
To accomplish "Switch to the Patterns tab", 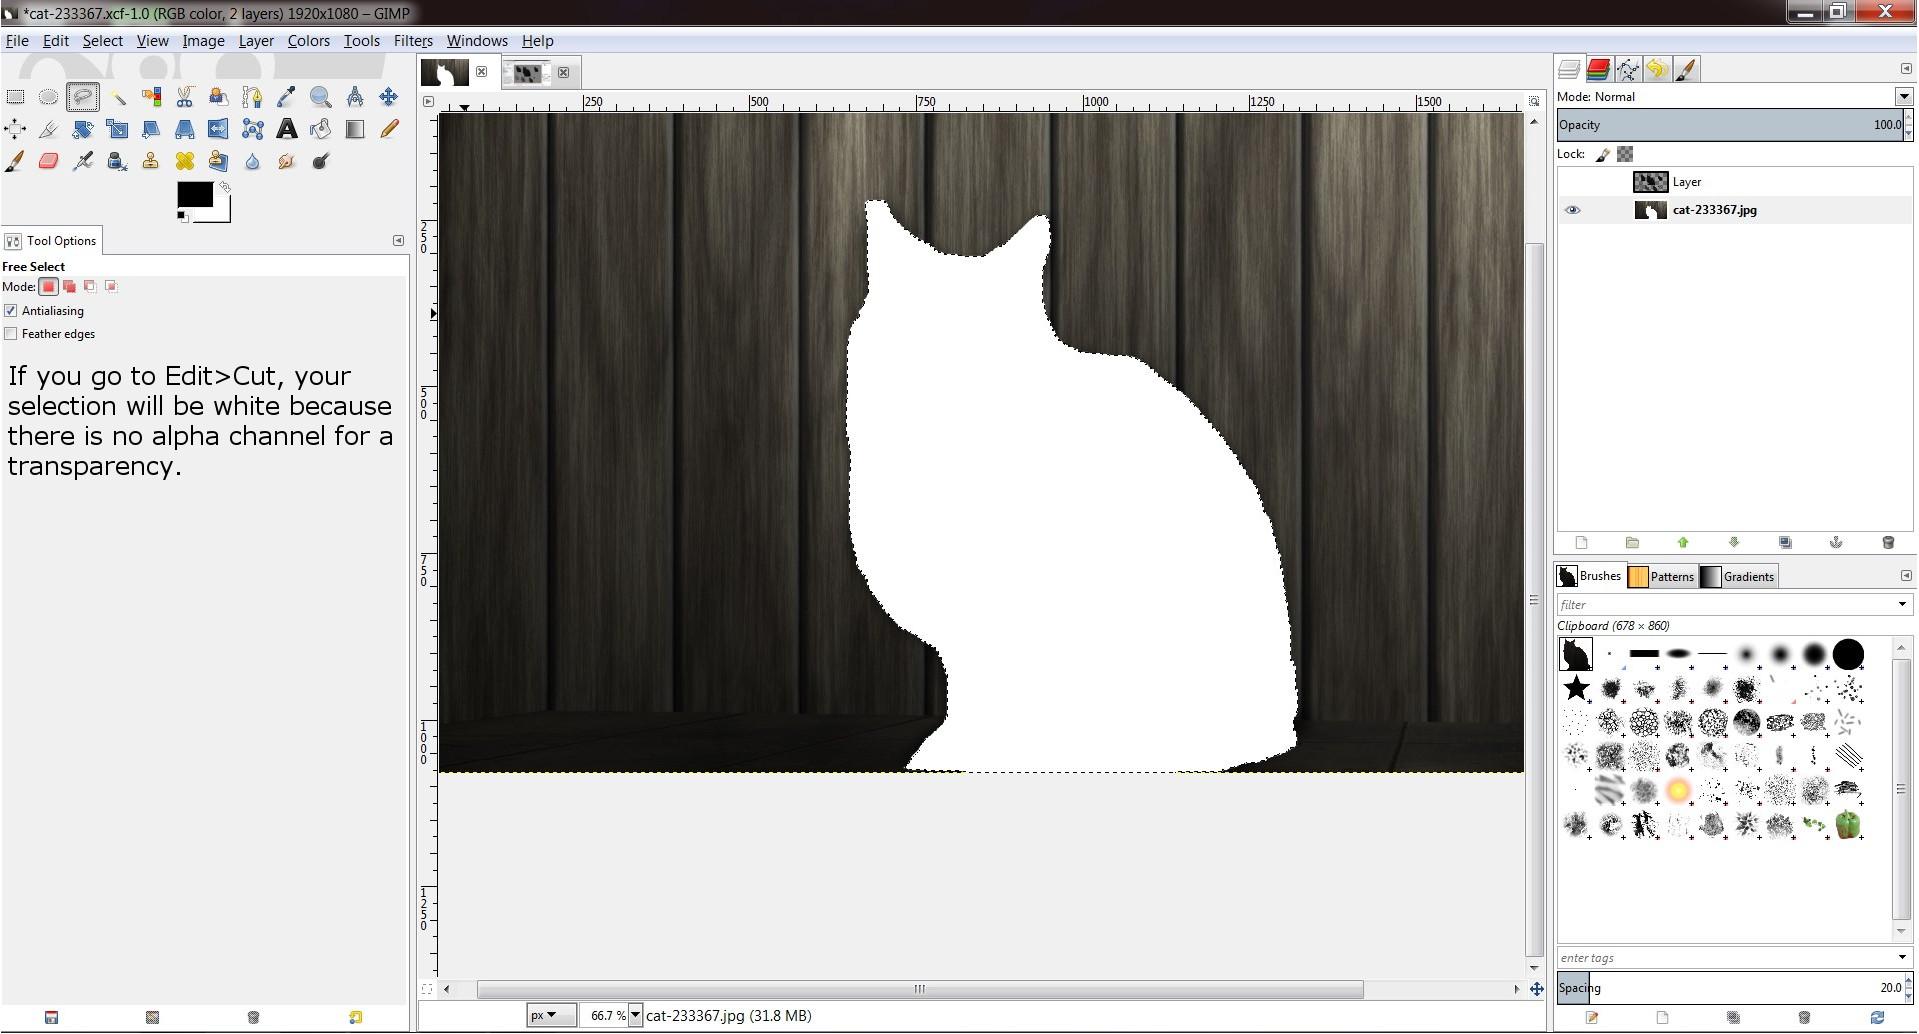I will point(1662,577).
